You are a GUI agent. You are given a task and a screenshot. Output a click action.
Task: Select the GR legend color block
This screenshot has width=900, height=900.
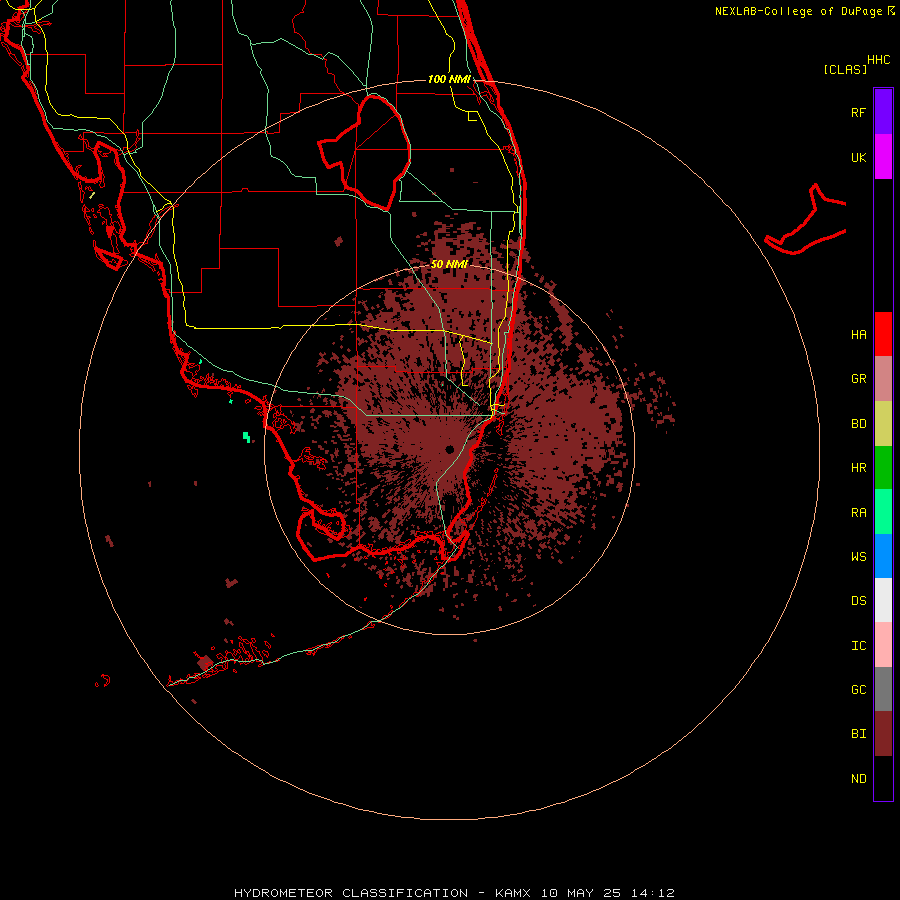(x=883, y=378)
